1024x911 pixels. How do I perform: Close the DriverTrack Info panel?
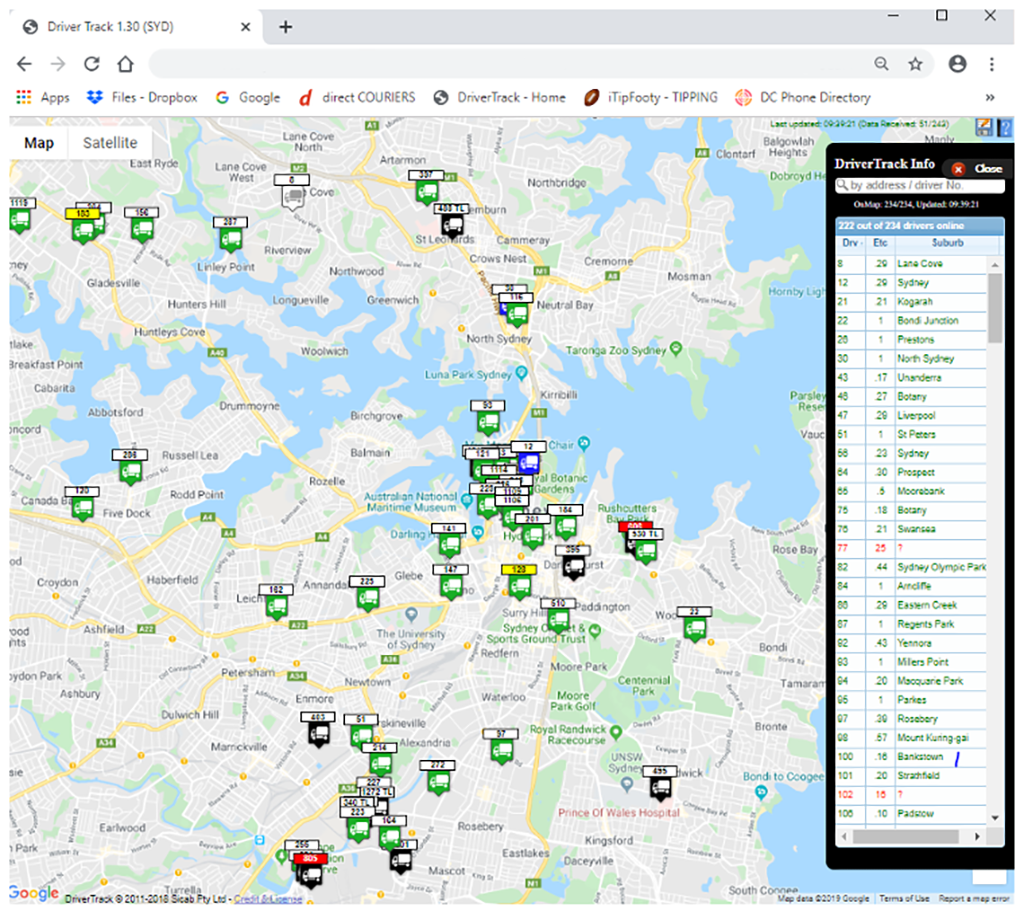click(977, 168)
